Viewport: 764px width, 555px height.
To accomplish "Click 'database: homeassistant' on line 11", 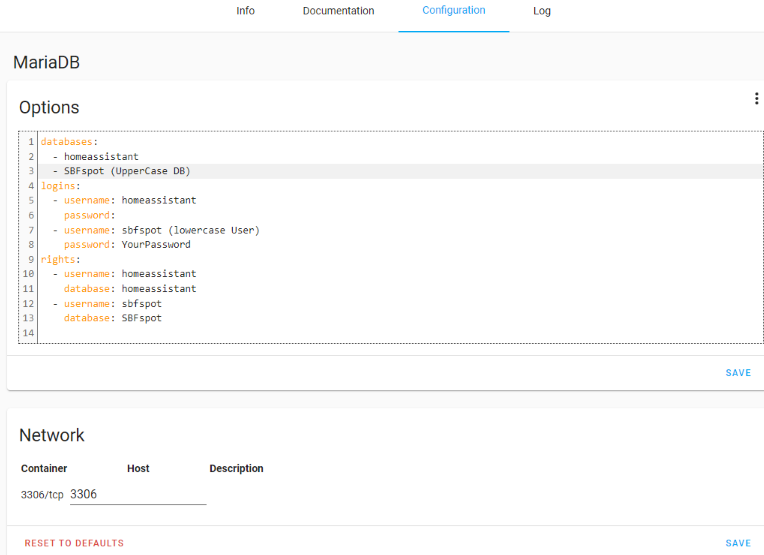I will pos(130,289).
